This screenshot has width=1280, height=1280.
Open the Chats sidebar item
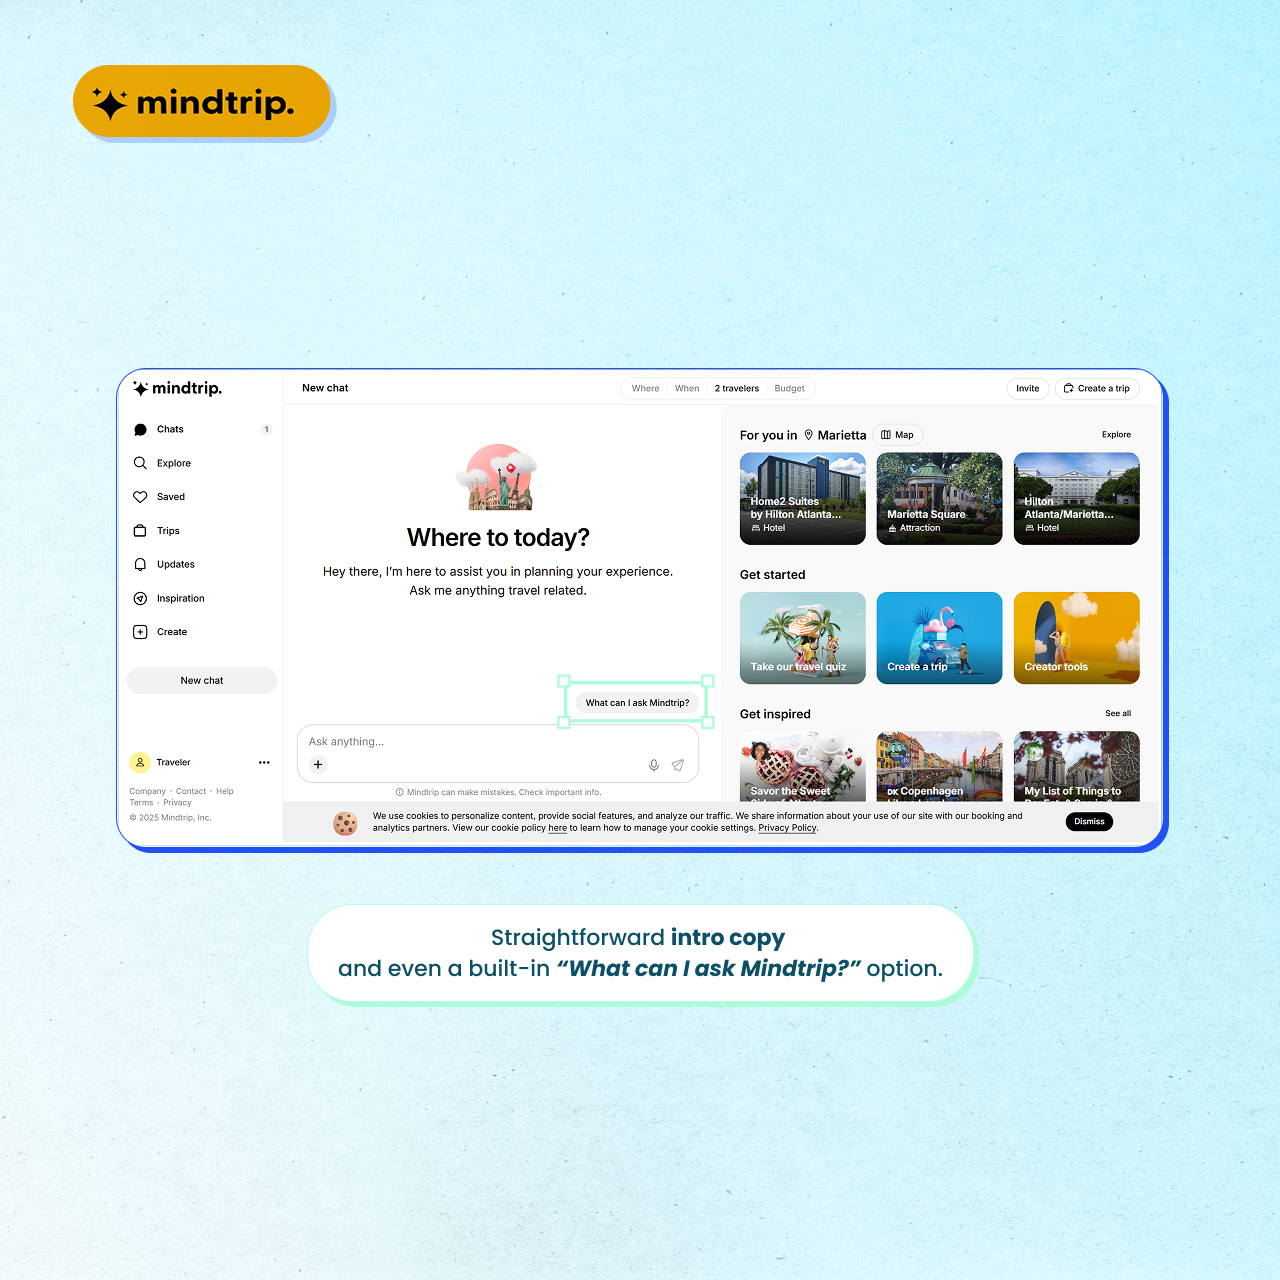click(x=201, y=429)
